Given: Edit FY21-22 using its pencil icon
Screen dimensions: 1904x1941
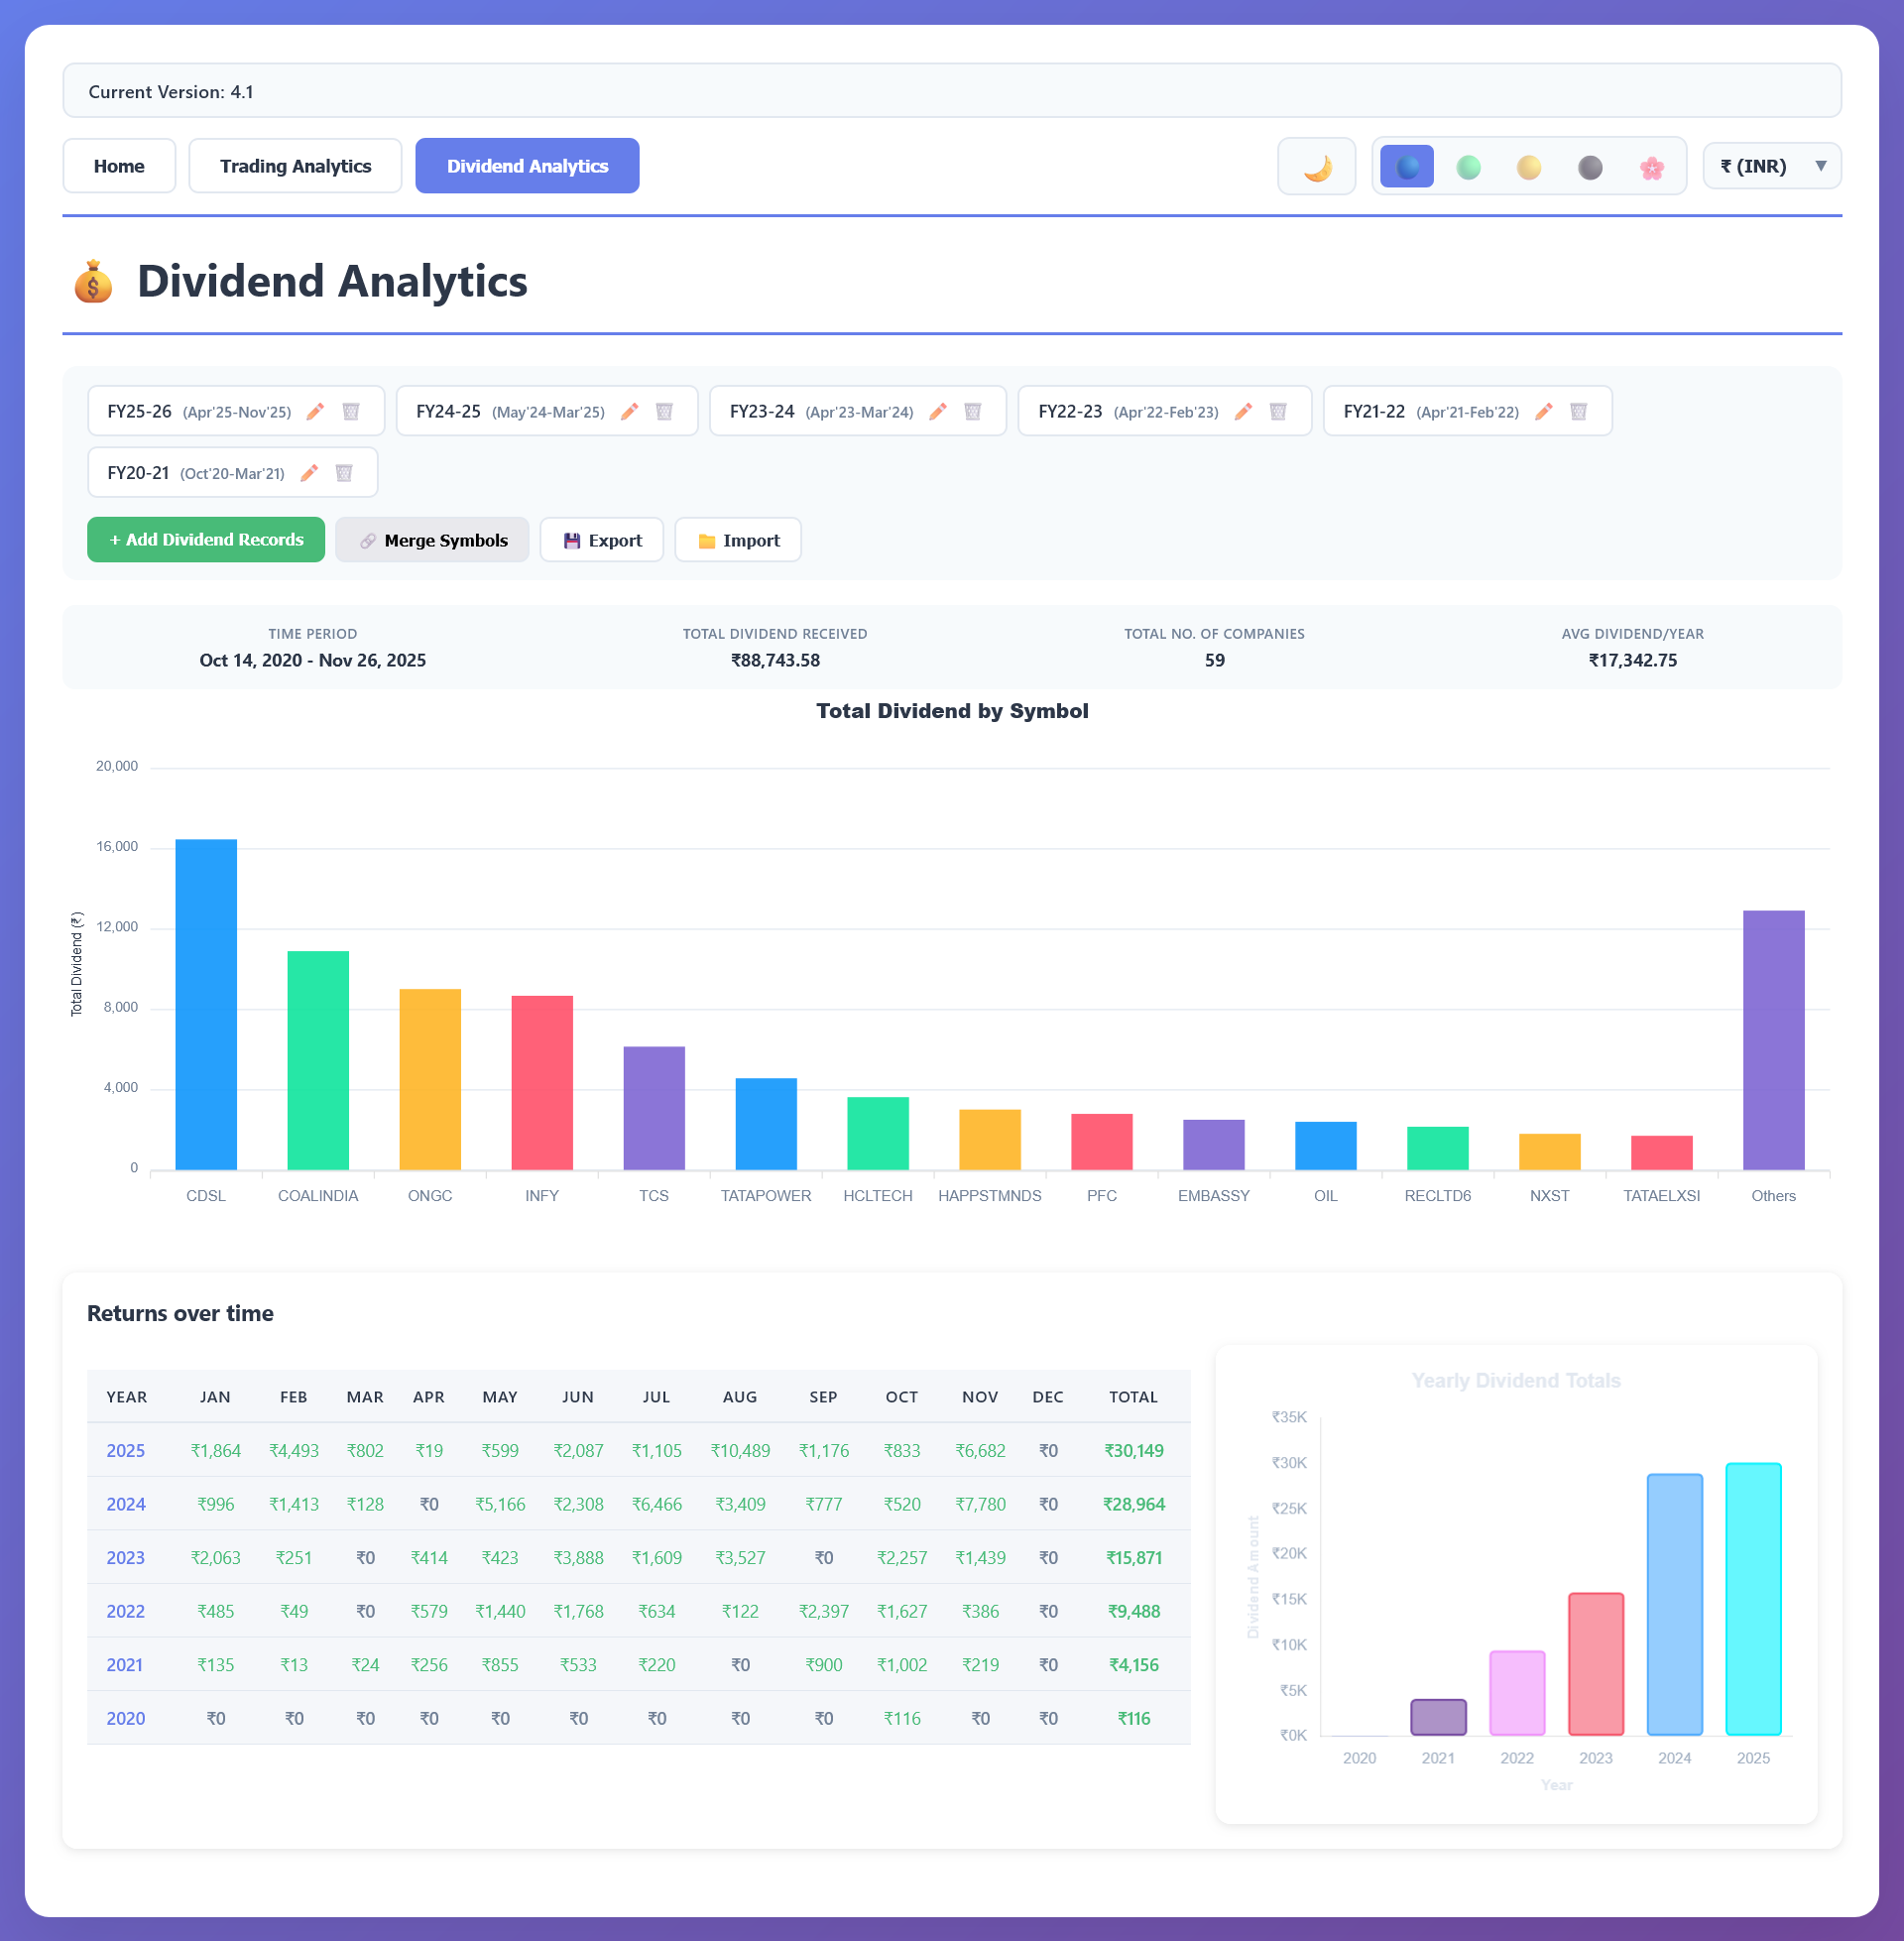Looking at the screenshot, I should tap(1544, 412).
